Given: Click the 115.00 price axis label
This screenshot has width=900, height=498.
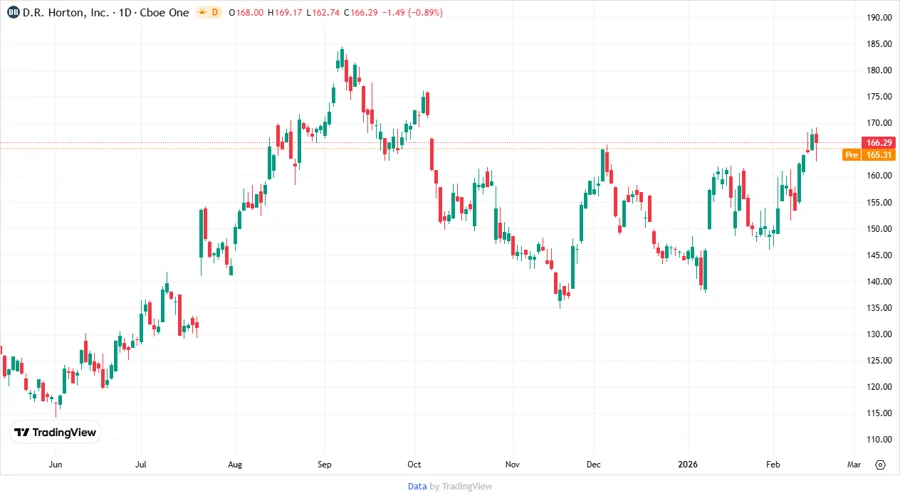Looking at the screenshot, I should click(879, 413).
